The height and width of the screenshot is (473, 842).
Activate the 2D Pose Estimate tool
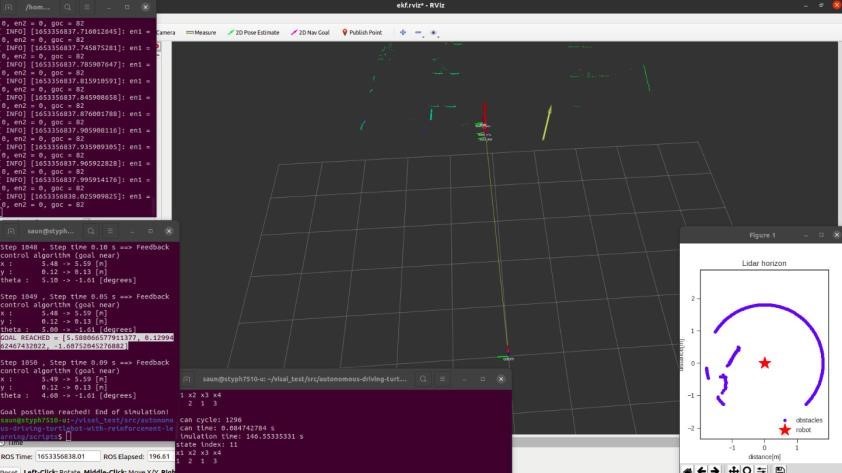pos(254,32)
